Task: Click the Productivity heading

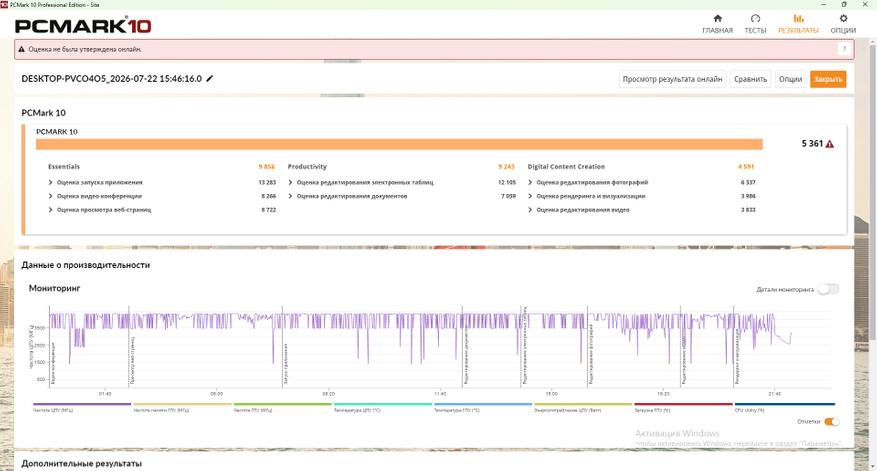Action: 307,167
